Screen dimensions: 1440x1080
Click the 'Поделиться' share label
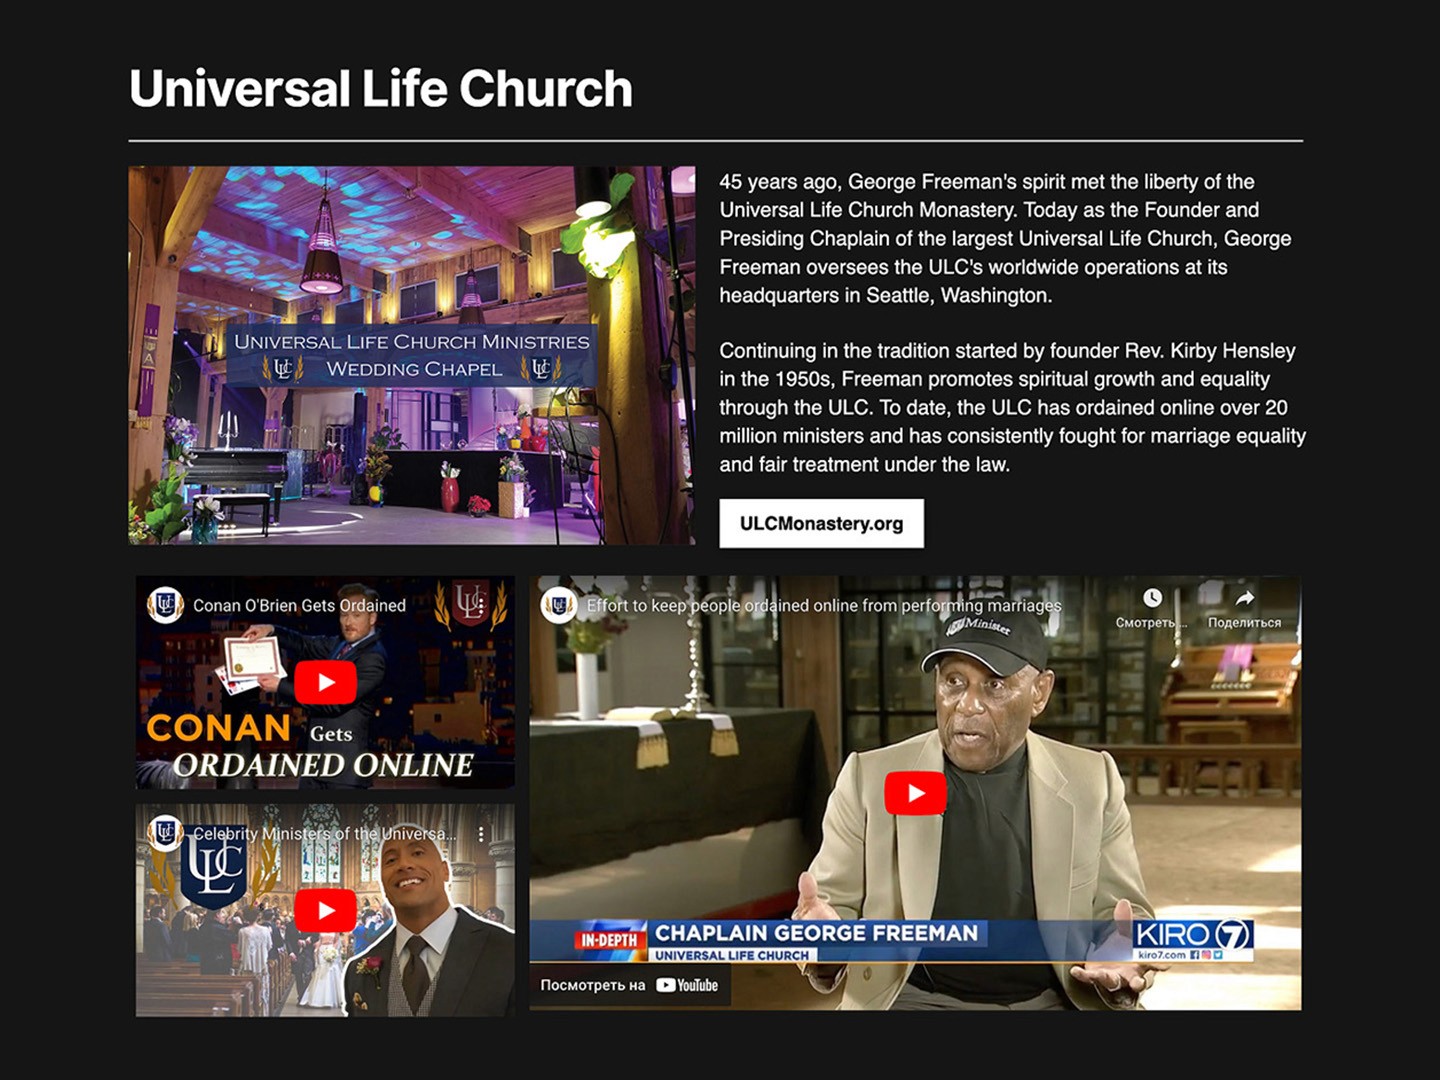tap(1244, 622)
